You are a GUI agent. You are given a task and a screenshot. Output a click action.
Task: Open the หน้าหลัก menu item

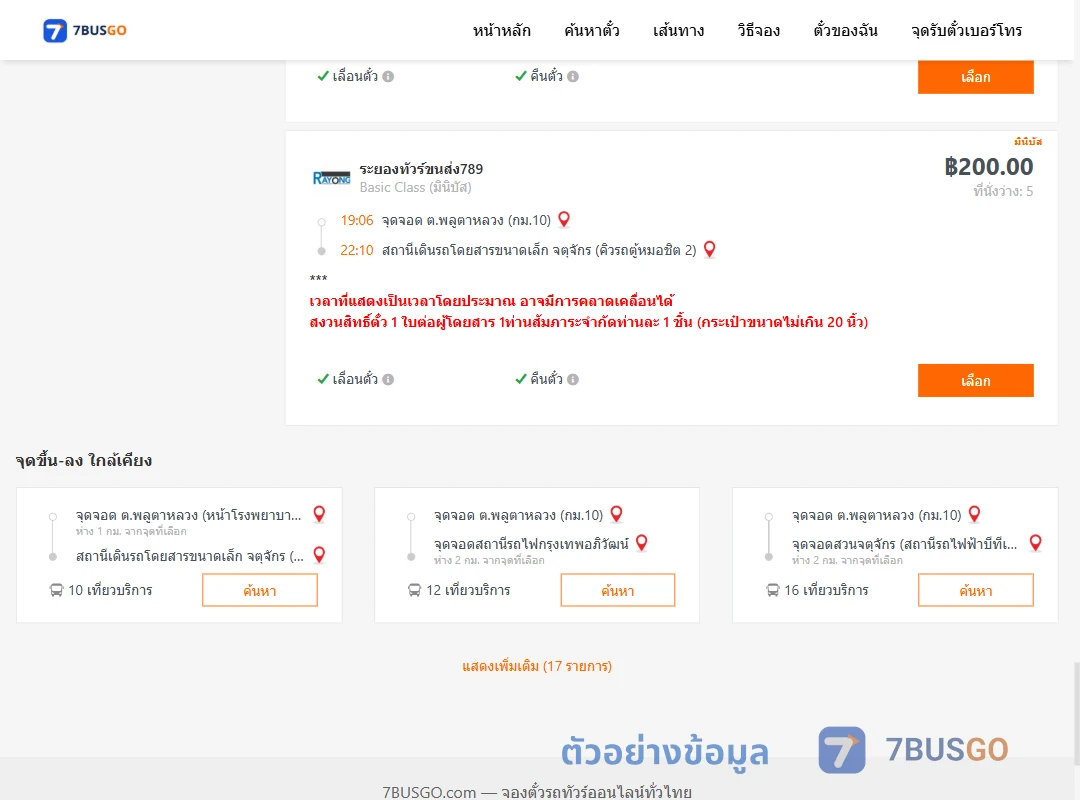point(501,30)
